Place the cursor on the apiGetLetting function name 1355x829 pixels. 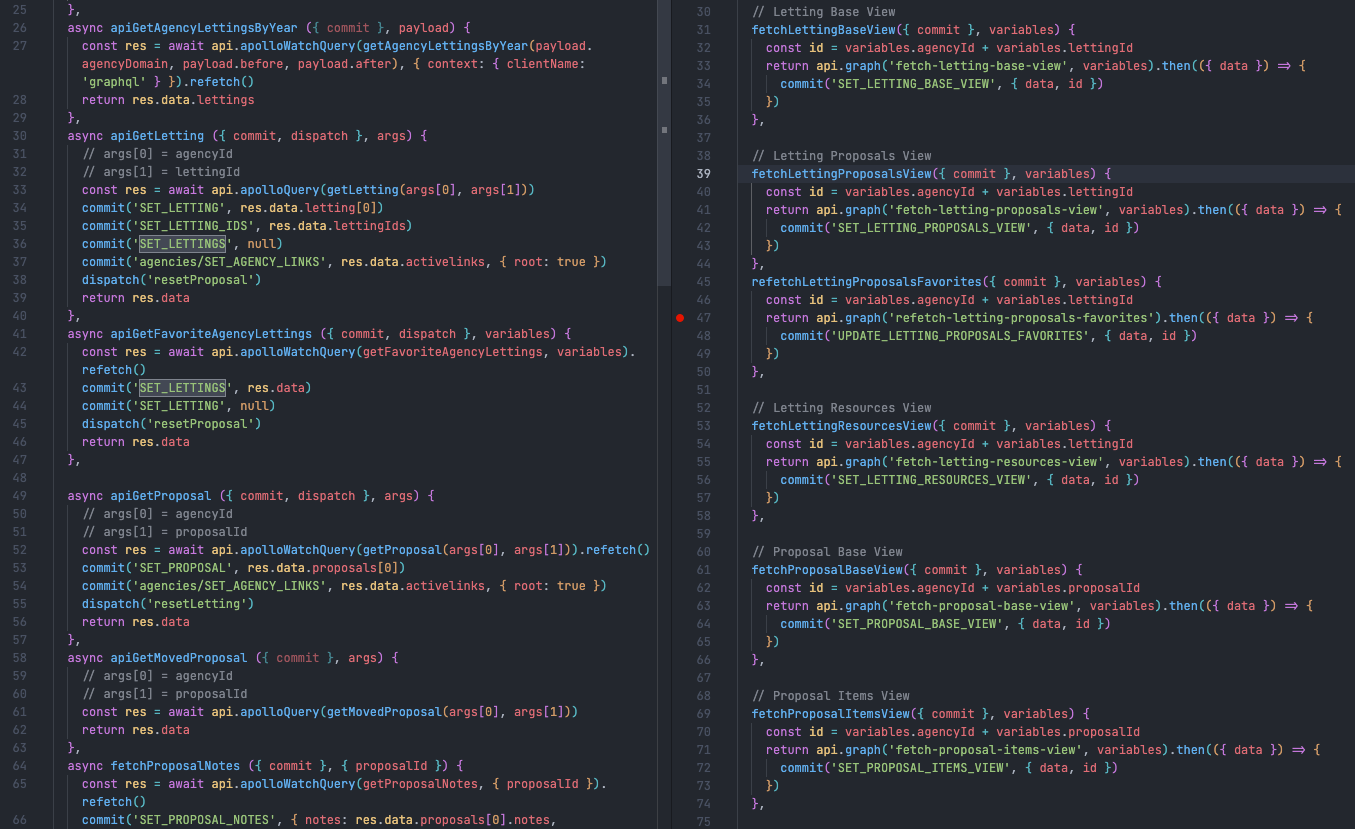pyautogui.click(x=157, y=136)
